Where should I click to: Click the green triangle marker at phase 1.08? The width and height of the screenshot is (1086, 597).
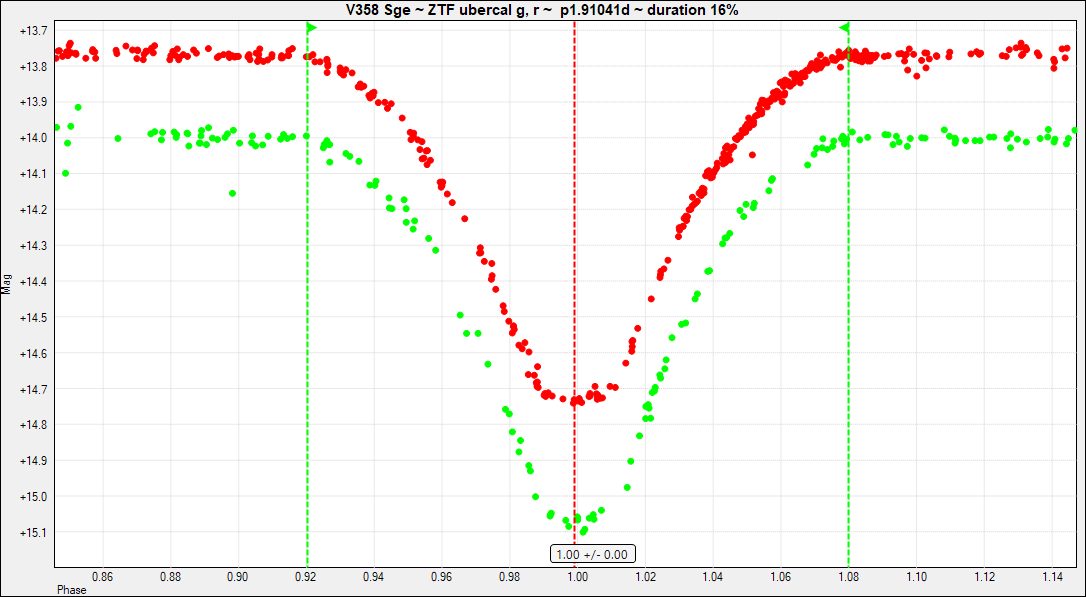[845, 27]
